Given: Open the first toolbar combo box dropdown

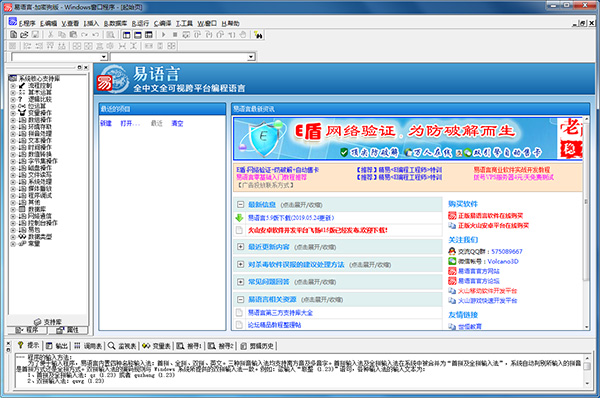Looking at the screenshot, I should [x=104, y=57].
